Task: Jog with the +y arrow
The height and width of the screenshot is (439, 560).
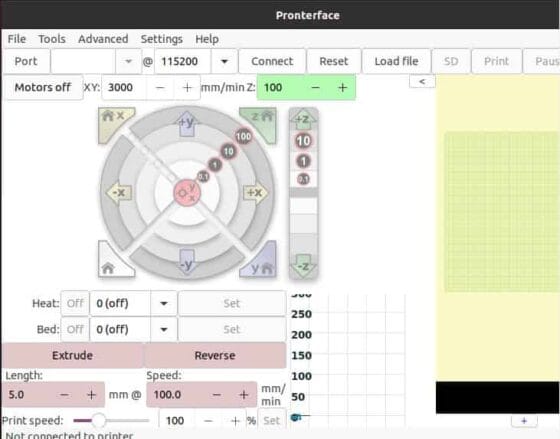Action: click(187, 124)
